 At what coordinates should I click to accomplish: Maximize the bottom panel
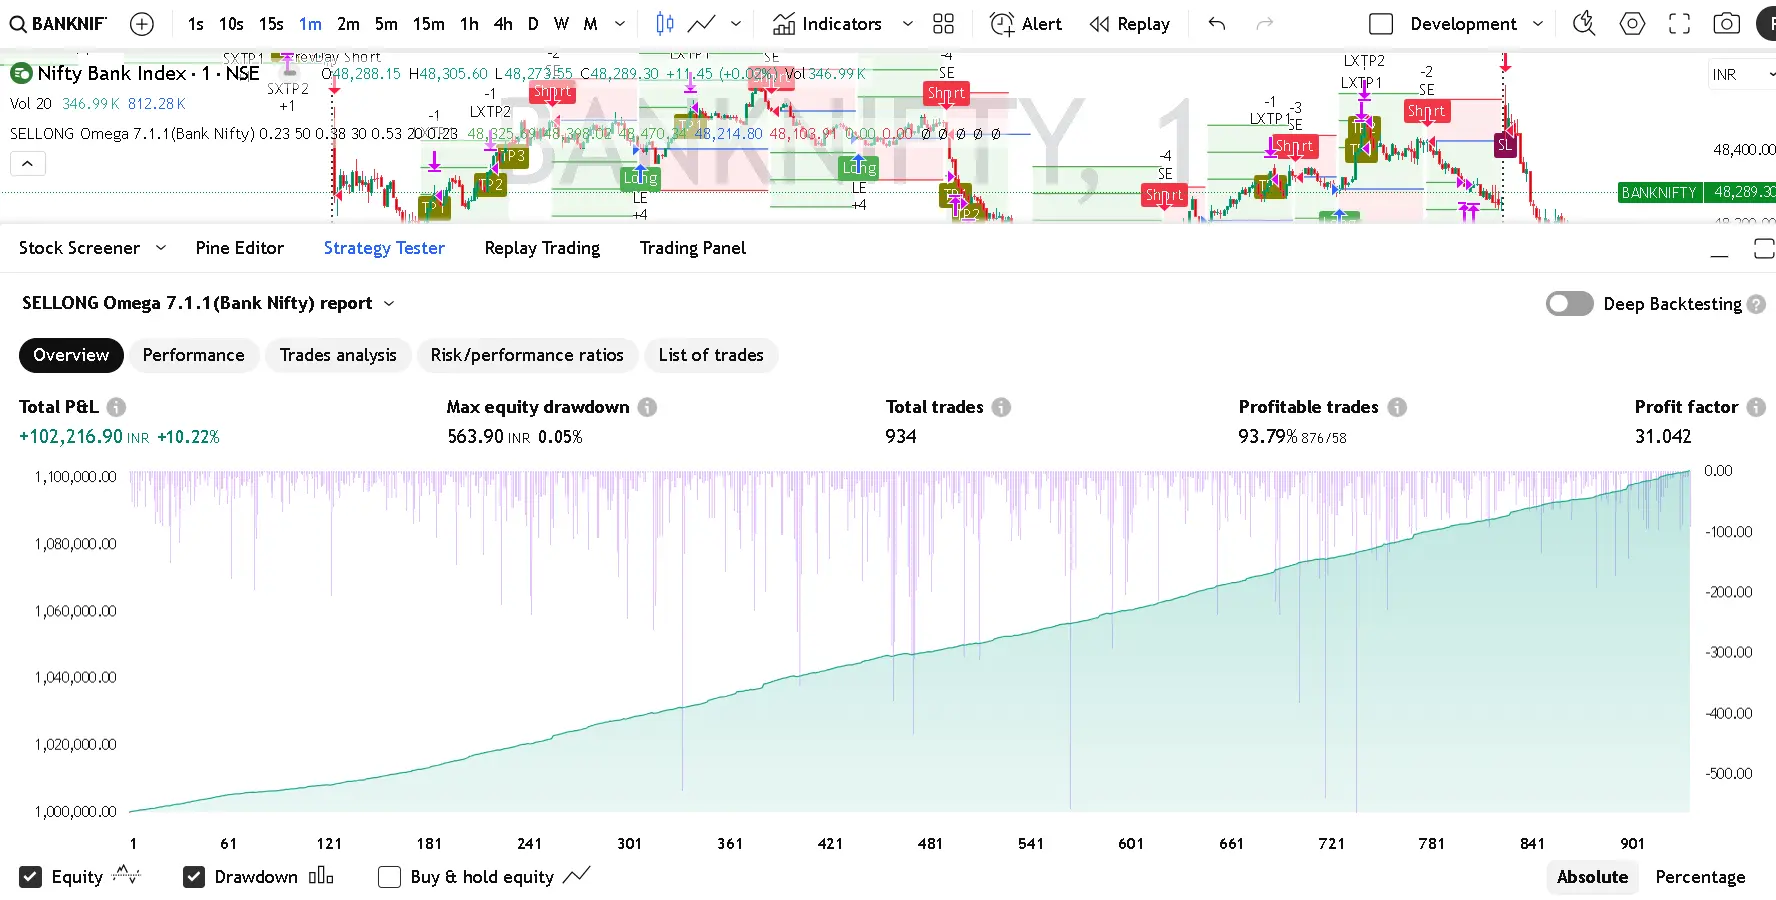click(x=1764, y=249)
